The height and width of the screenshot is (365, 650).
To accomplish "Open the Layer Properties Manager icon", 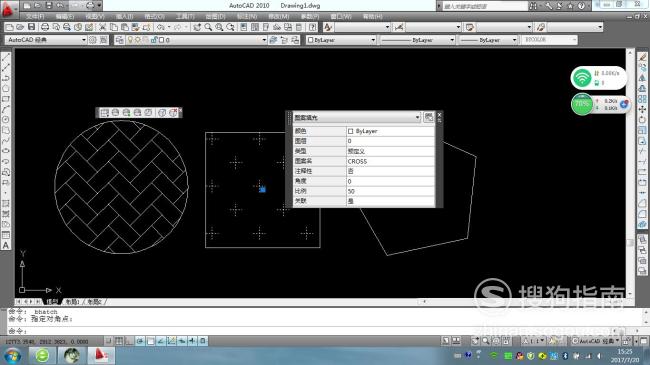I will tap(119, 40).
